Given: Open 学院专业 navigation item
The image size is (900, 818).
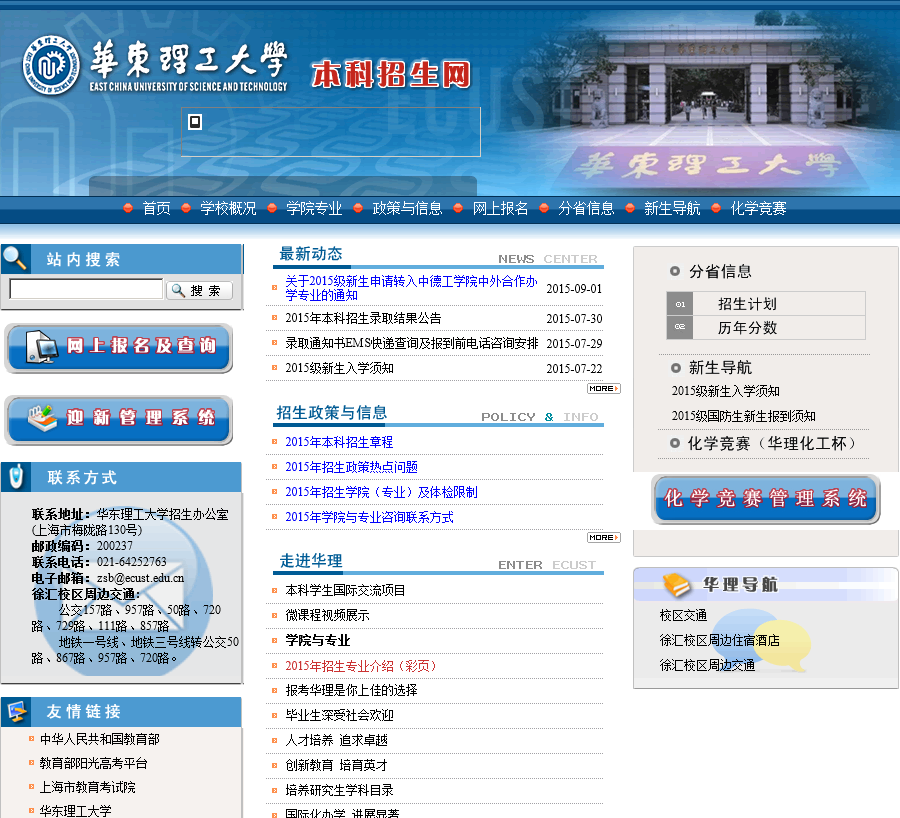Looking at the screenshot, I should (x=314, y=208).
